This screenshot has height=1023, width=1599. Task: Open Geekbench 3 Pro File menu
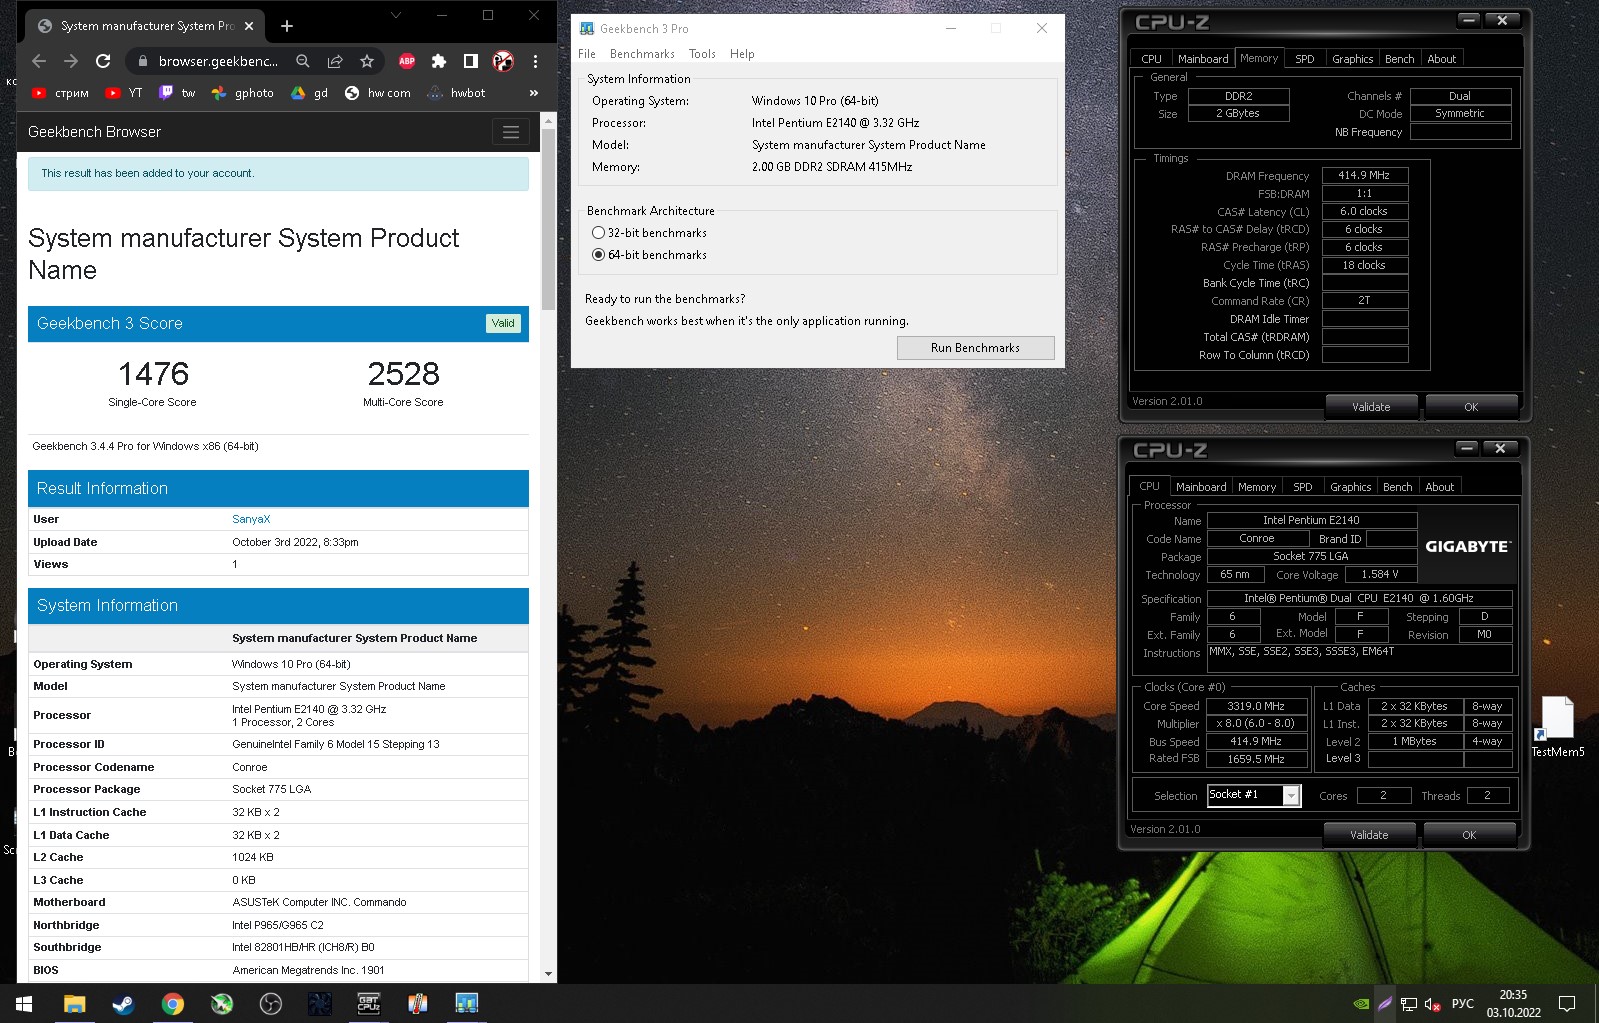[587, 54]
